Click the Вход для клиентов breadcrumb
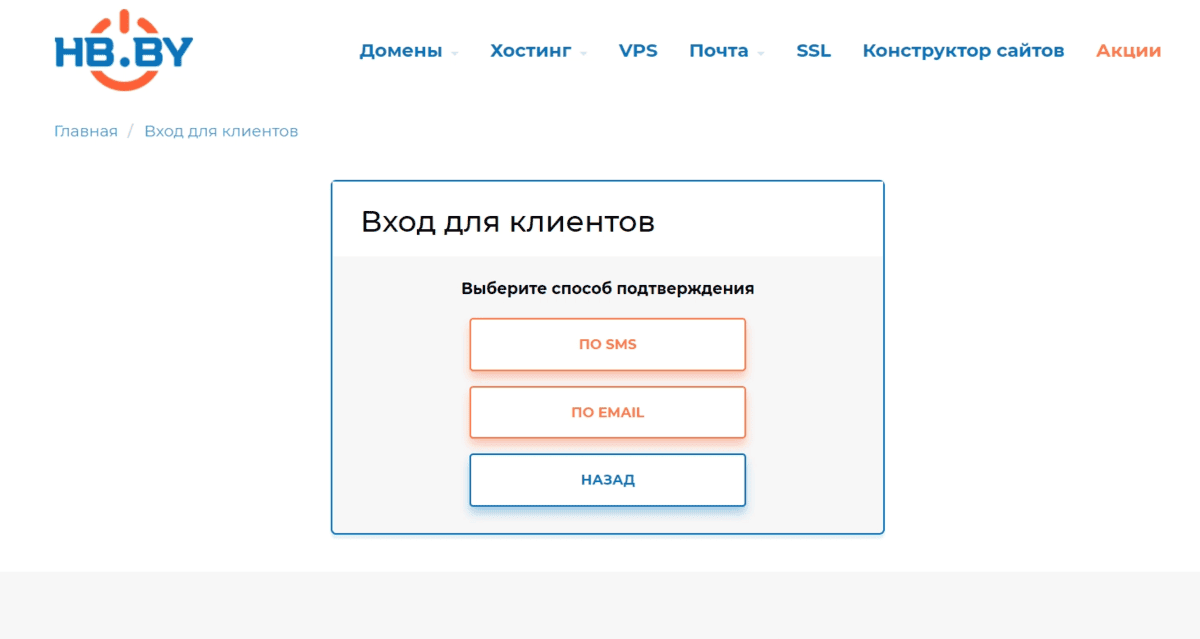 [x=221, y=131]
